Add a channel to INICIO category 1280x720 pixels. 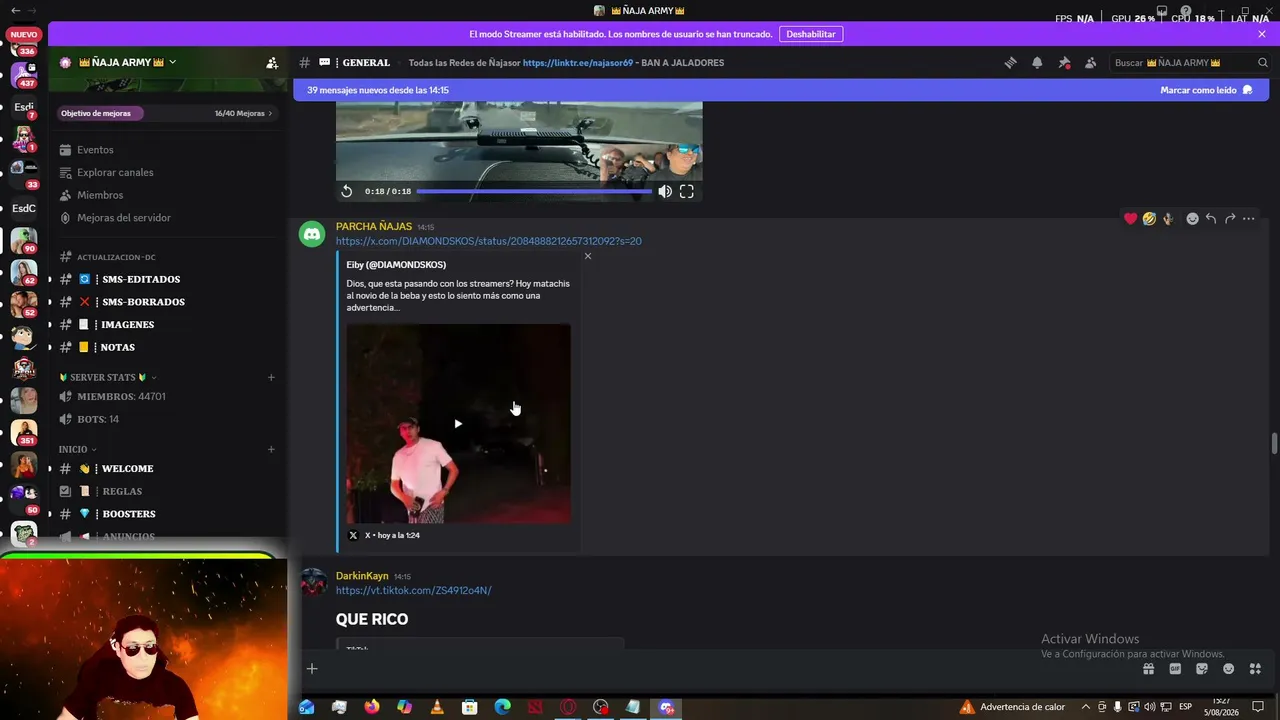click(271, 450)
